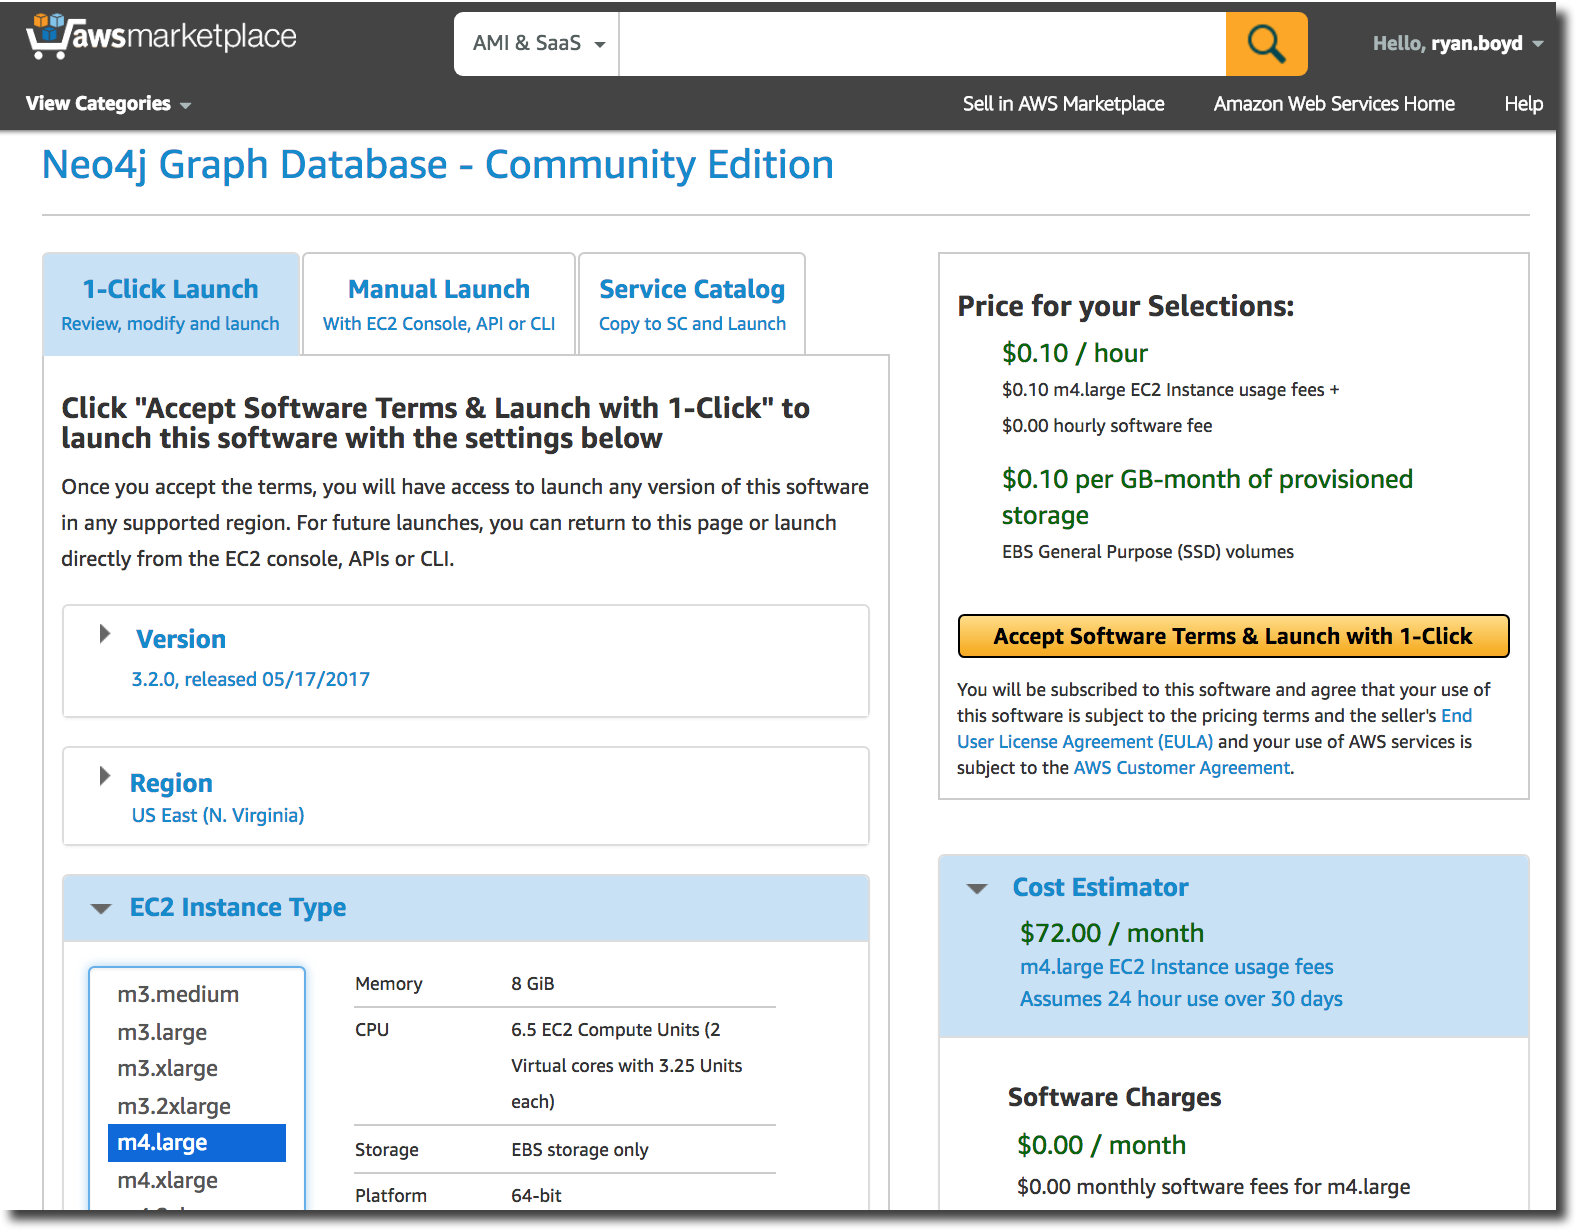Click the Version section heading
Image resolution: width=1578 pixels, height=1230 pixels.
(181, 639)
